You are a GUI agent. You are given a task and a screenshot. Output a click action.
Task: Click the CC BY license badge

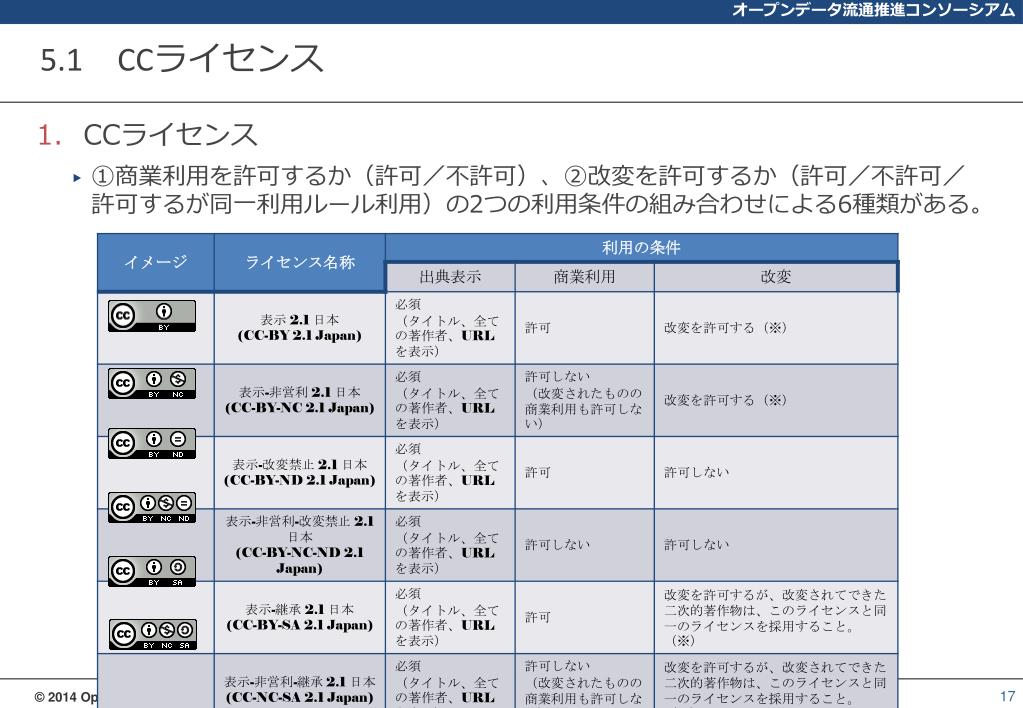(152, 316)
